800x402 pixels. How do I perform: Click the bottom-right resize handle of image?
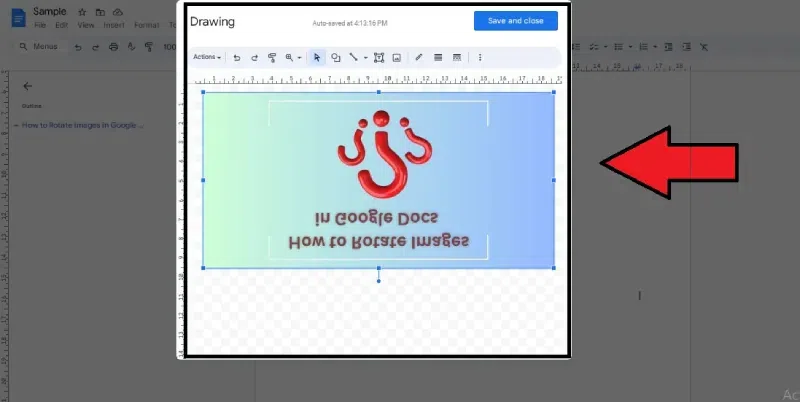(555, 268)
